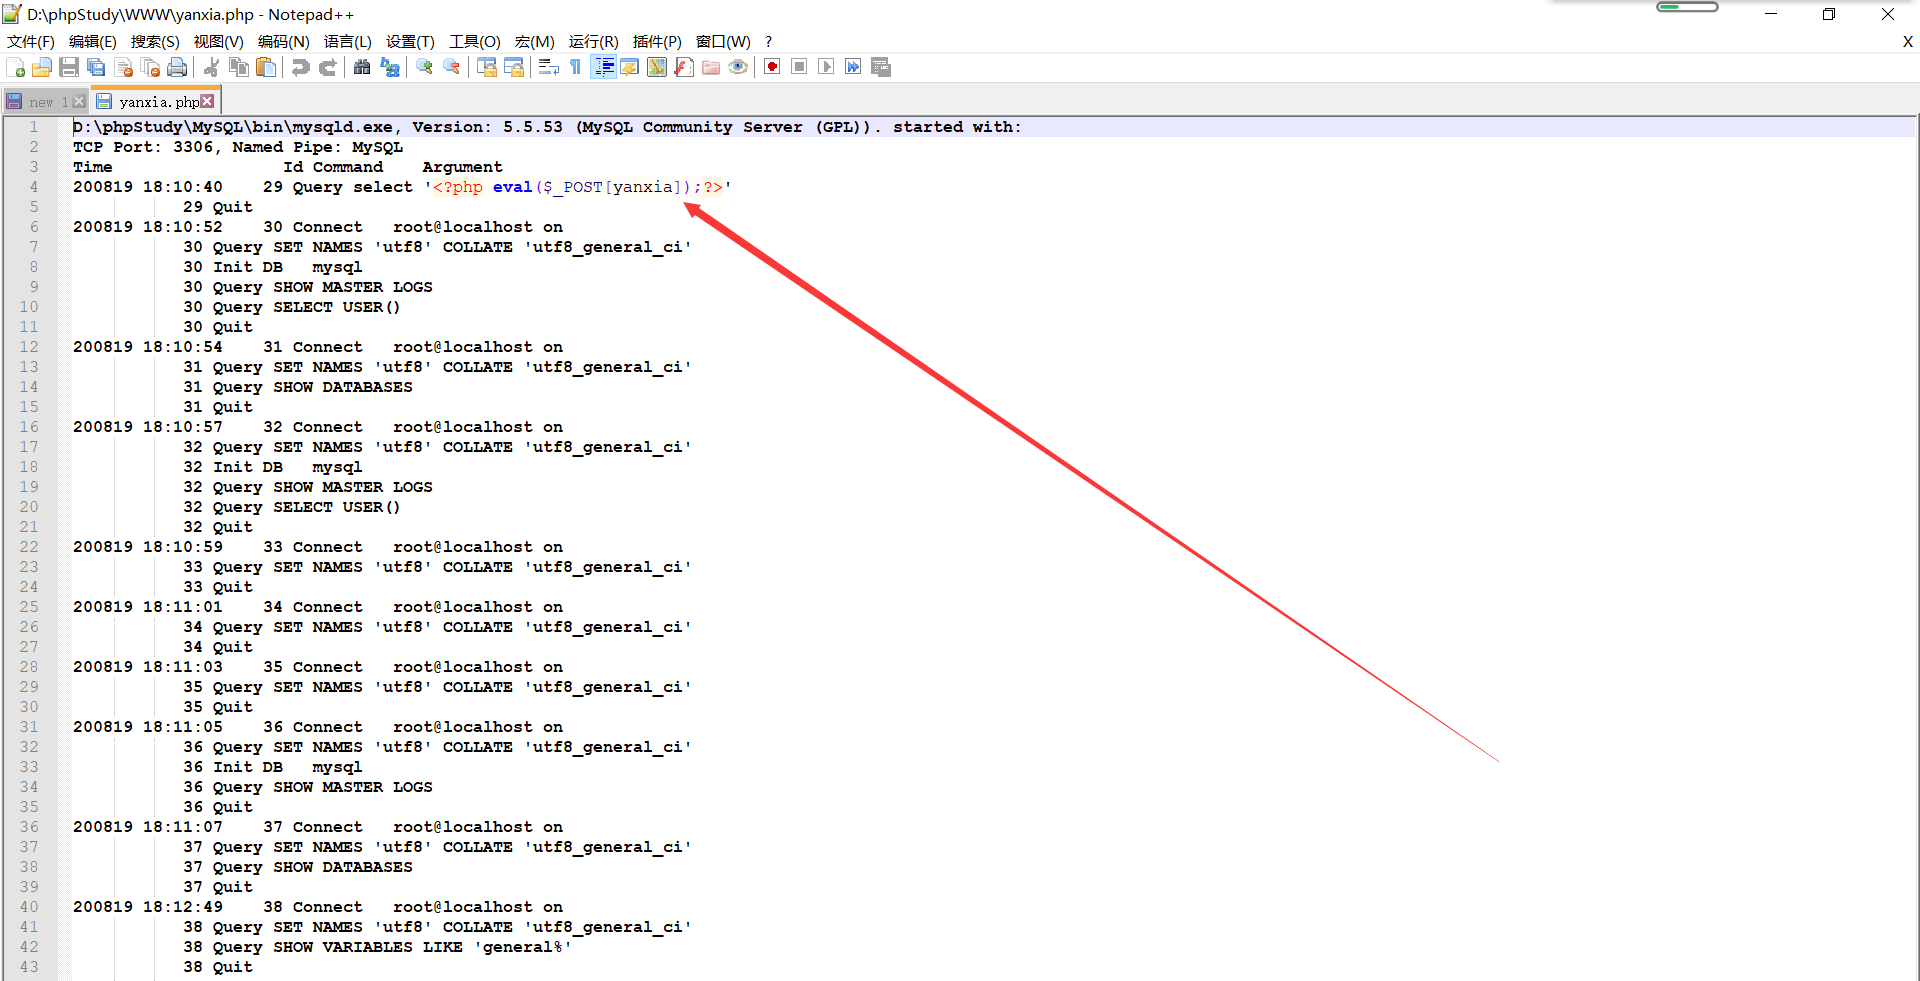Zoom out of the text

tap(452, 67)
